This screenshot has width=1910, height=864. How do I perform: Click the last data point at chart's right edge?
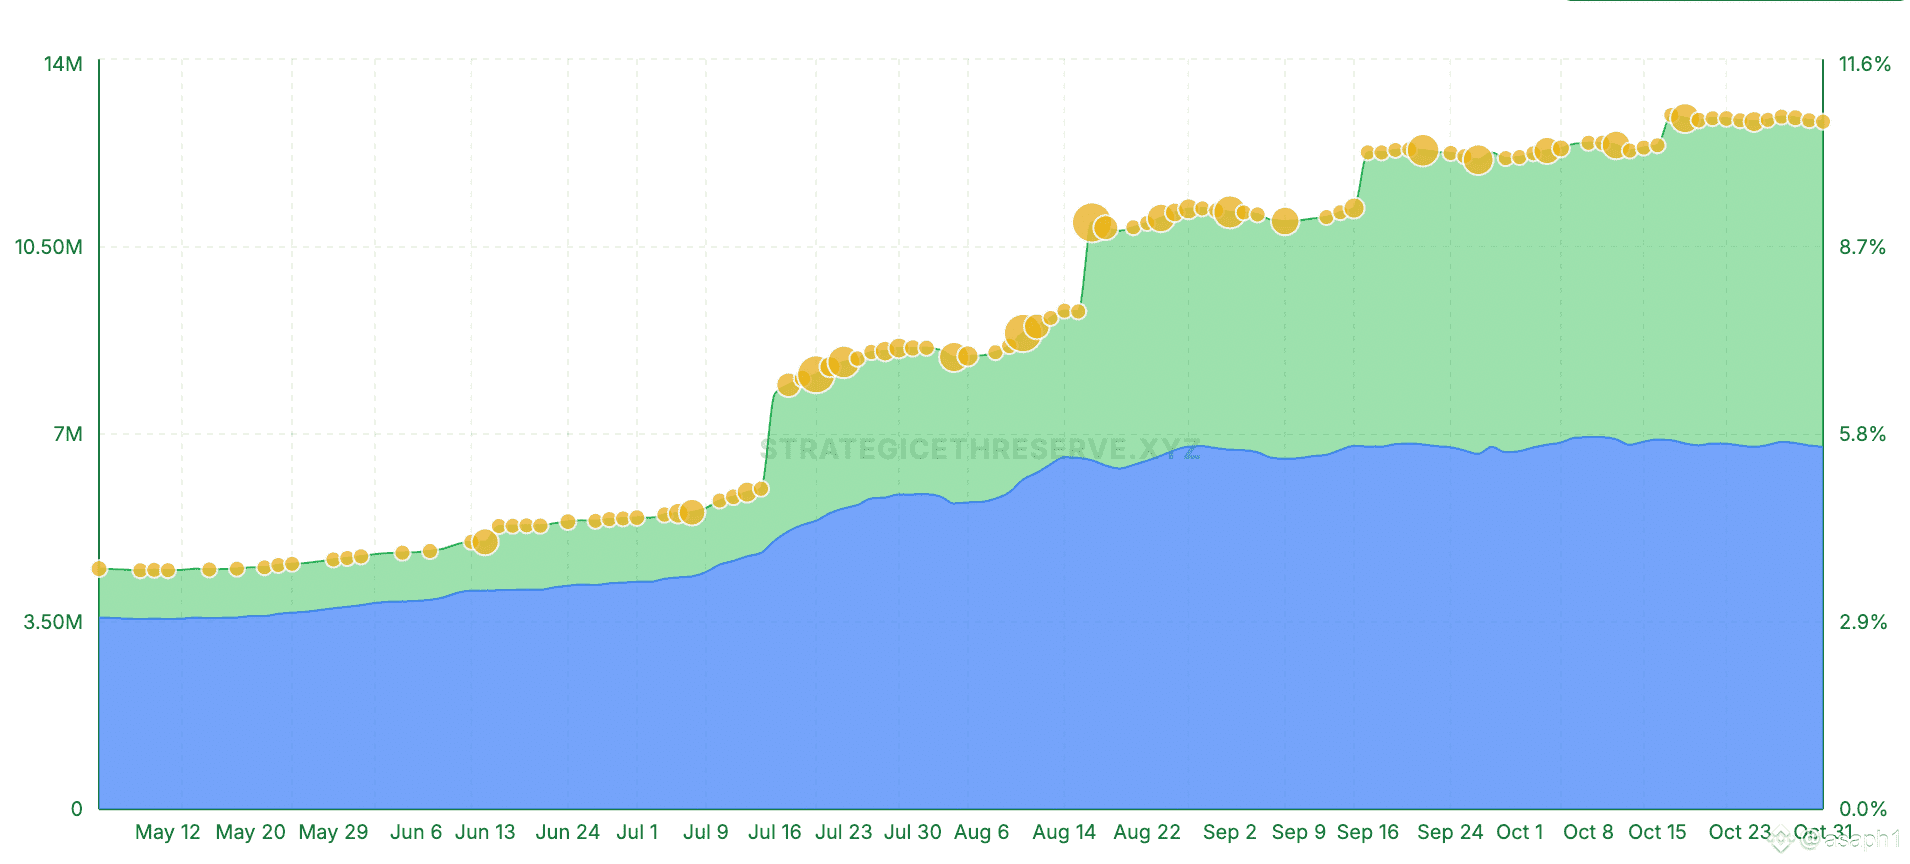(x=1823, y=122)
